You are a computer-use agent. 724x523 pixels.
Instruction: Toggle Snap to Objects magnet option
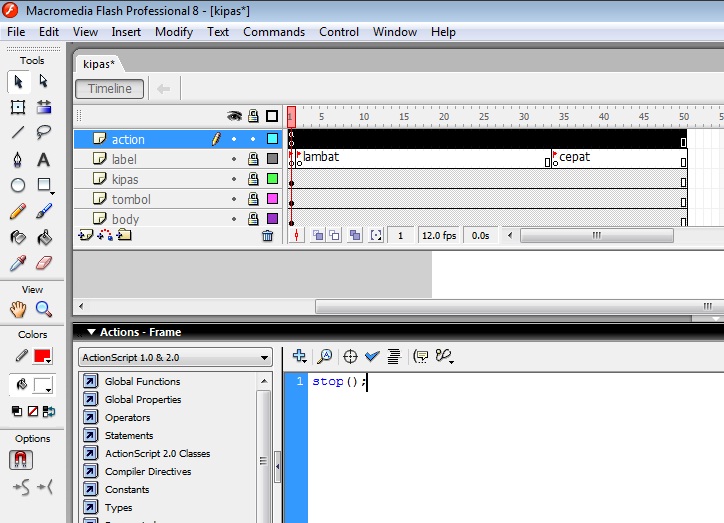click(21, 460)
